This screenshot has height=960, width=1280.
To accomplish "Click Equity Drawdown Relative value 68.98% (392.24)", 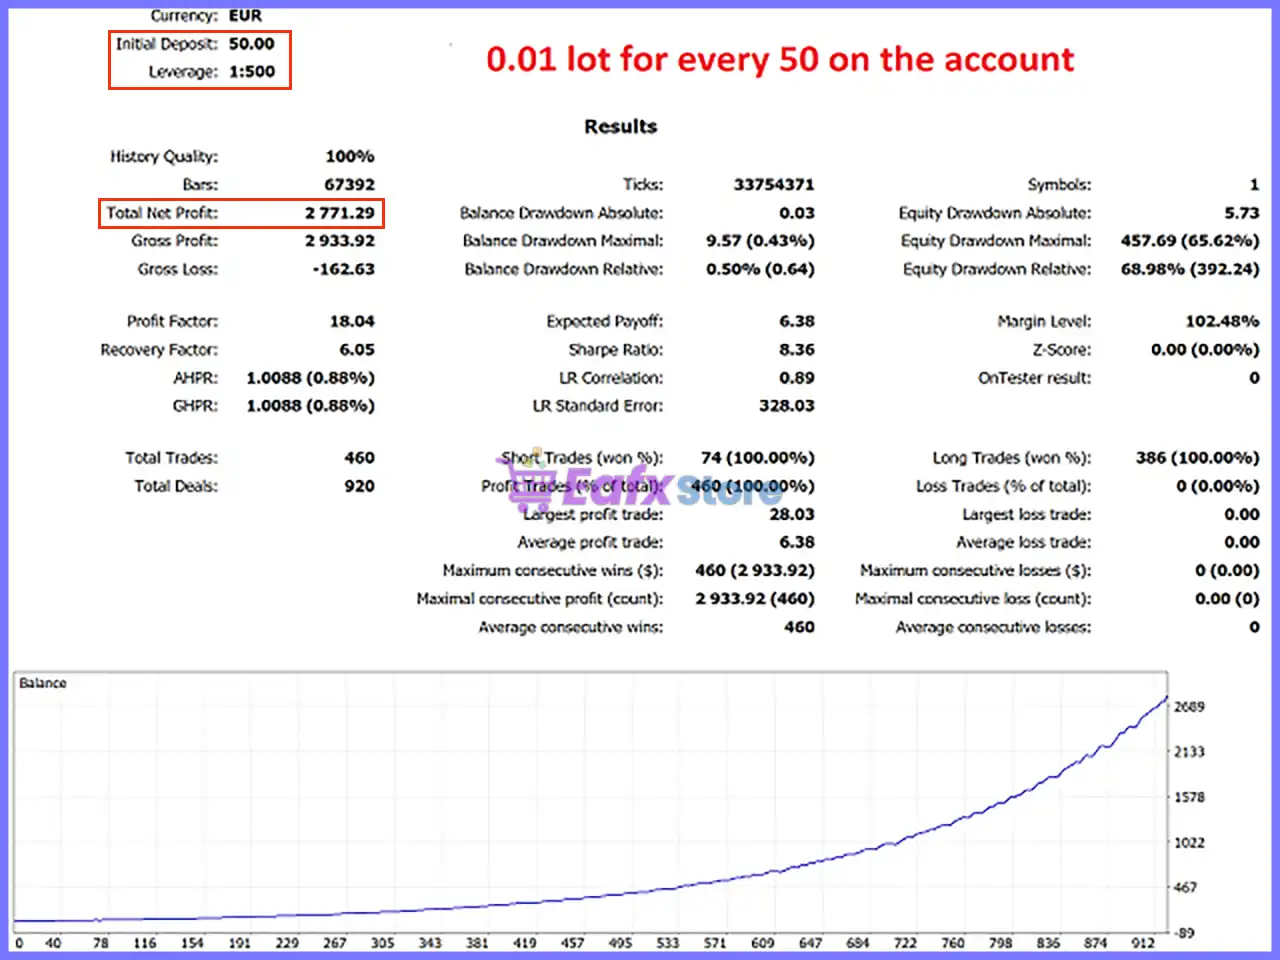I will pos(1190,269).
